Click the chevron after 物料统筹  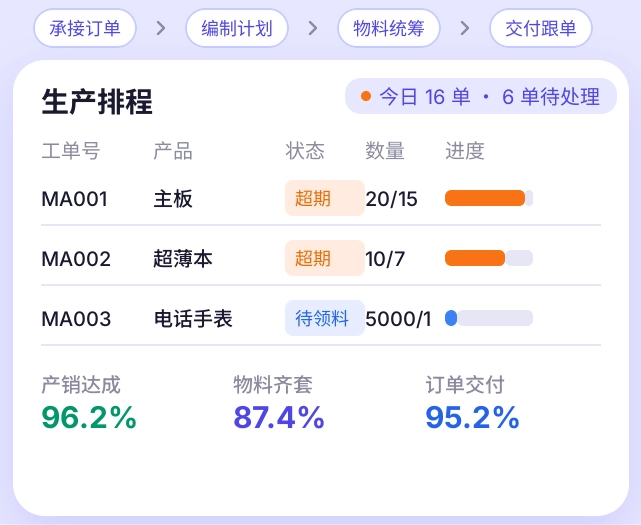point(465,28)
